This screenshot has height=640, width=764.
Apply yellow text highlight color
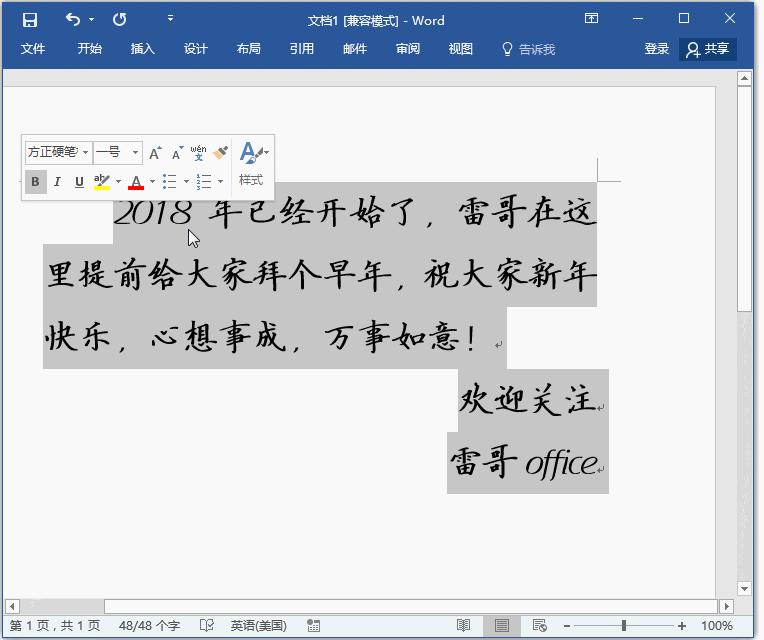[102, 182]
